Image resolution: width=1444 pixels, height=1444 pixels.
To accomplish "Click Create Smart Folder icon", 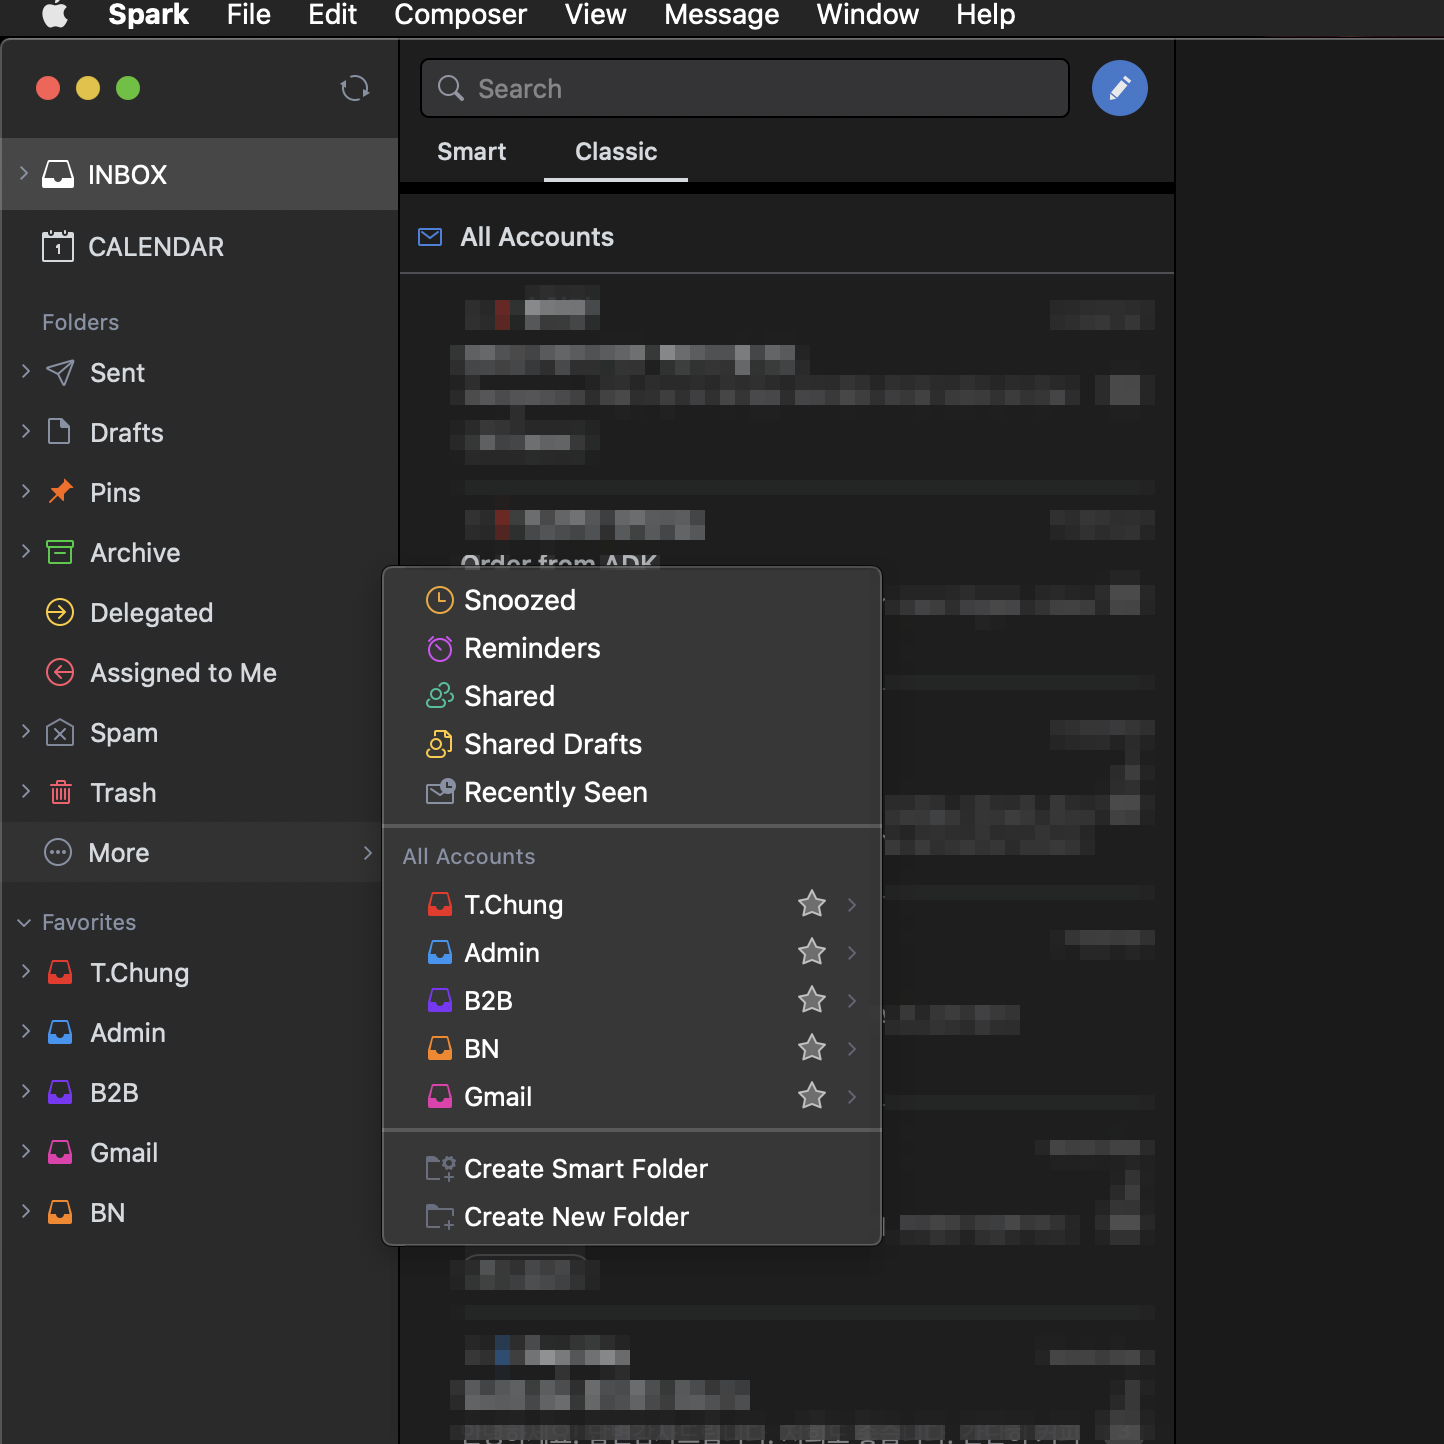I will click(441, 1168).
